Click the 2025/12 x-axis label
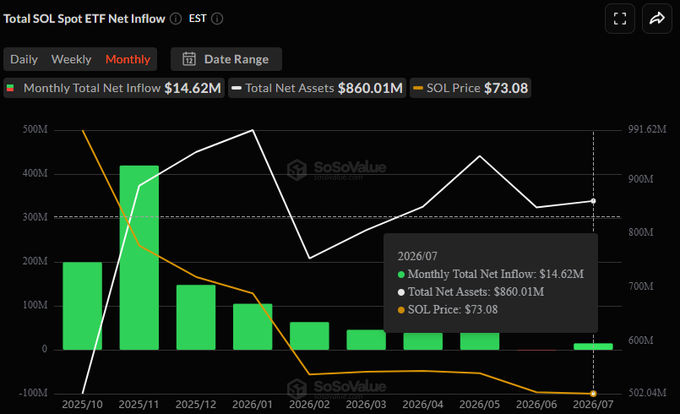The image size is (680, 414). (x=196, y=404)
